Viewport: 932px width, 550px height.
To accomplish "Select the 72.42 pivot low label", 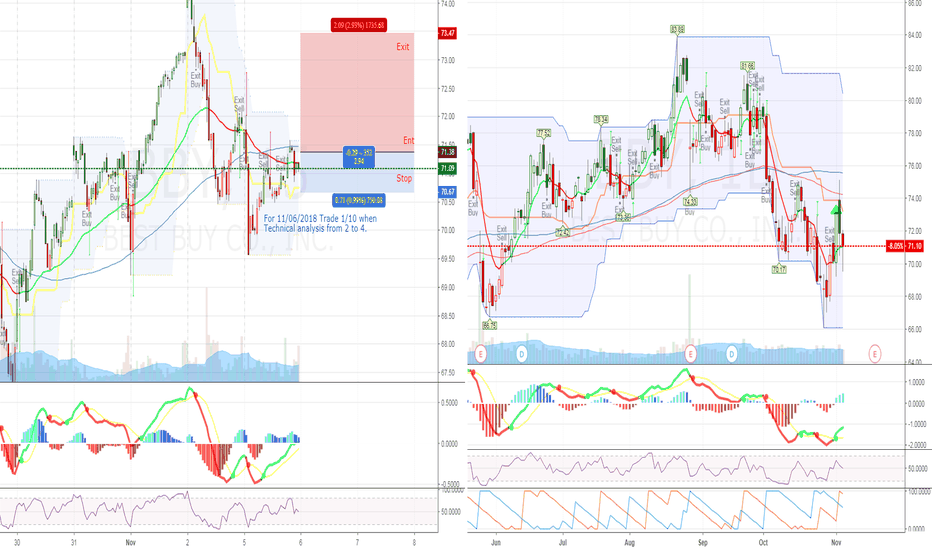I will point(562,233).
